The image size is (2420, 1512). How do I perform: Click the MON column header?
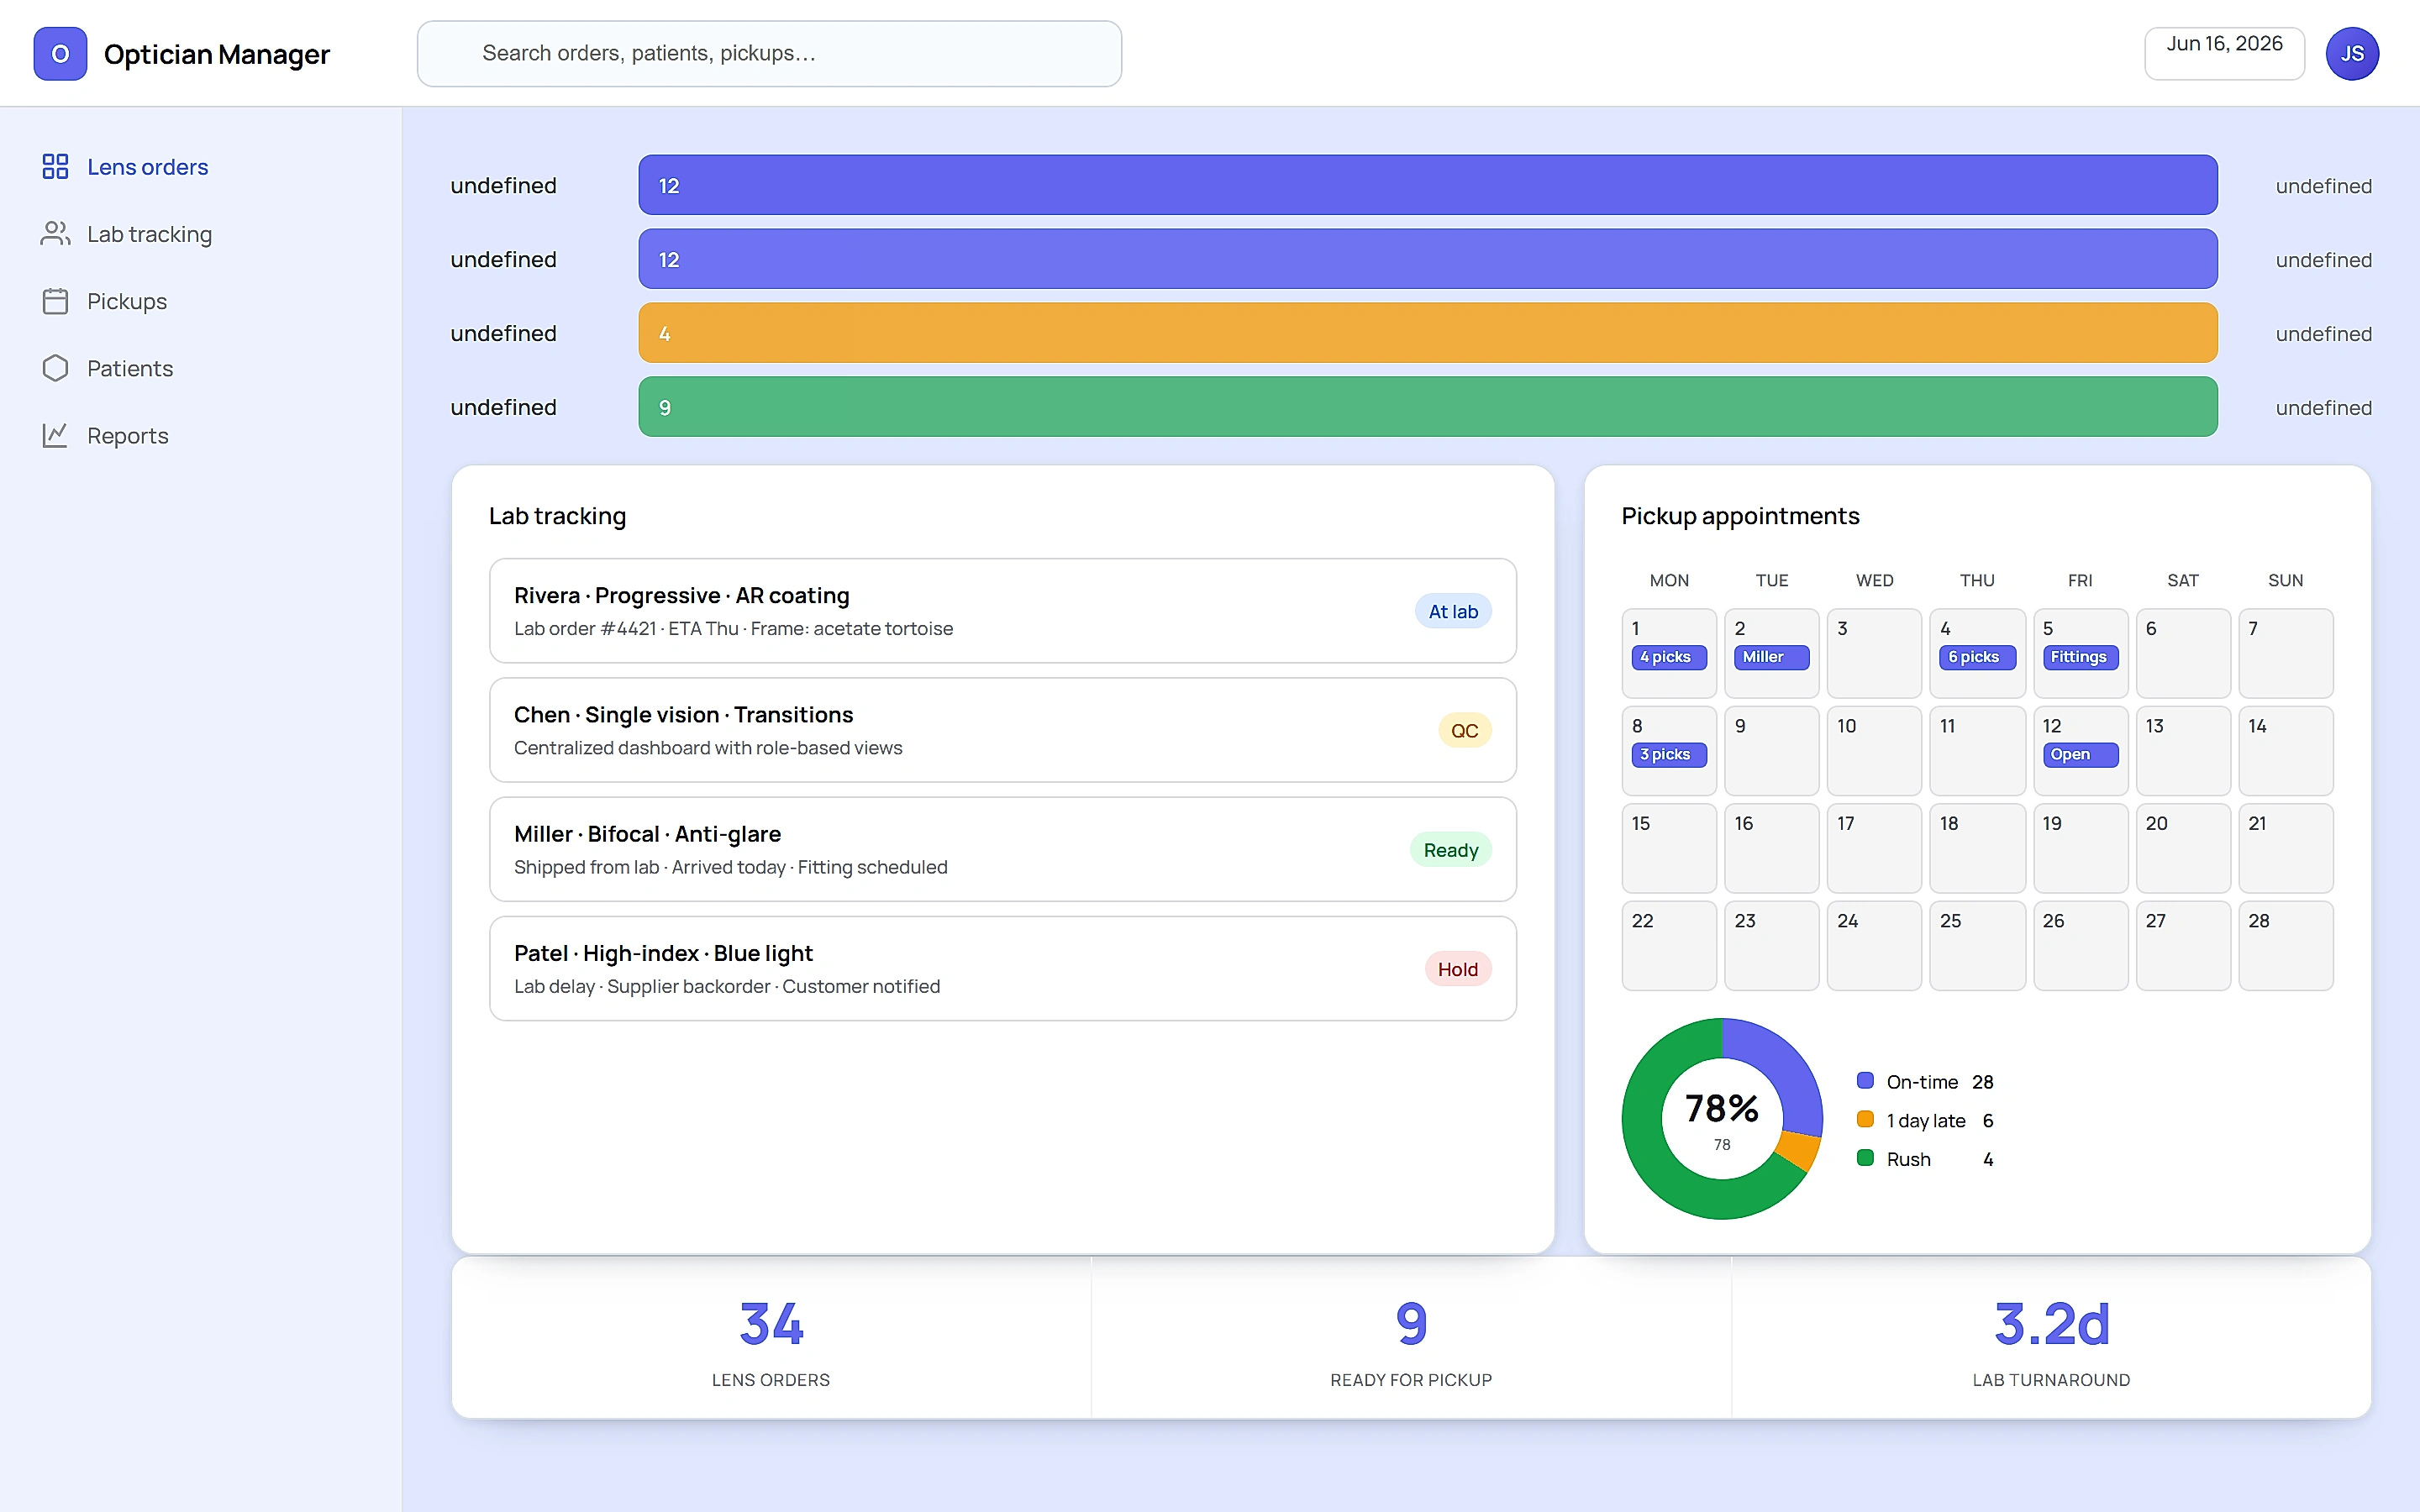pyautogui.click(x=1669, y=580)
